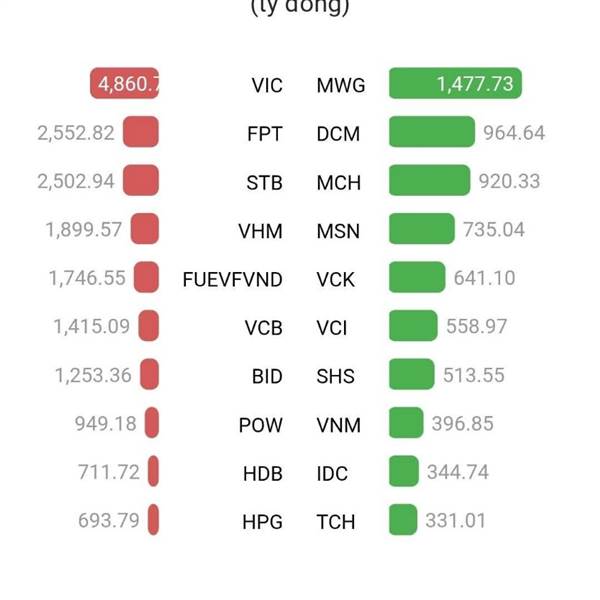600x600 pixels.
Task: Open the VNM ticker symbol
Action: 339,425
